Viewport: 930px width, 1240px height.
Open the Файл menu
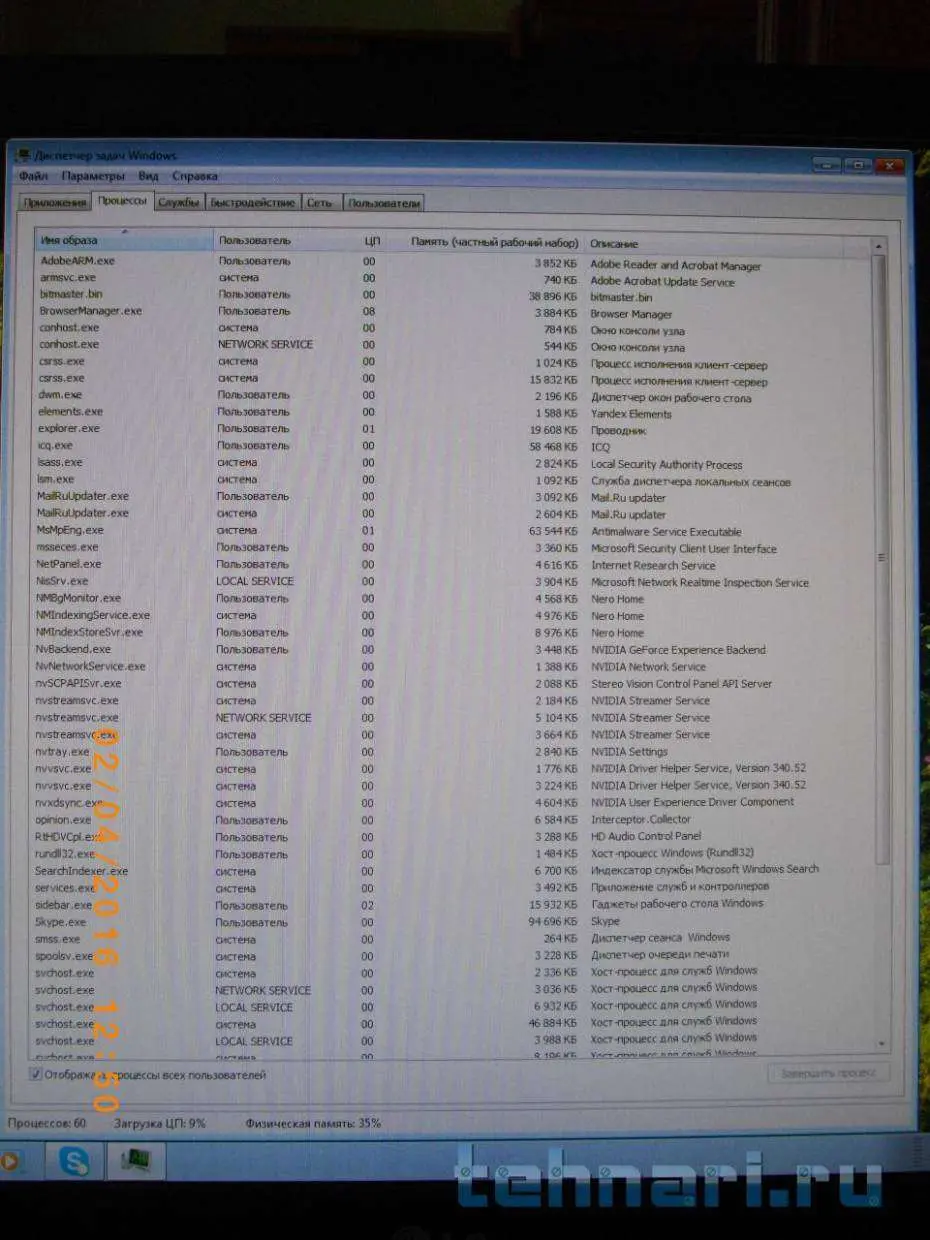click(33, 177)
